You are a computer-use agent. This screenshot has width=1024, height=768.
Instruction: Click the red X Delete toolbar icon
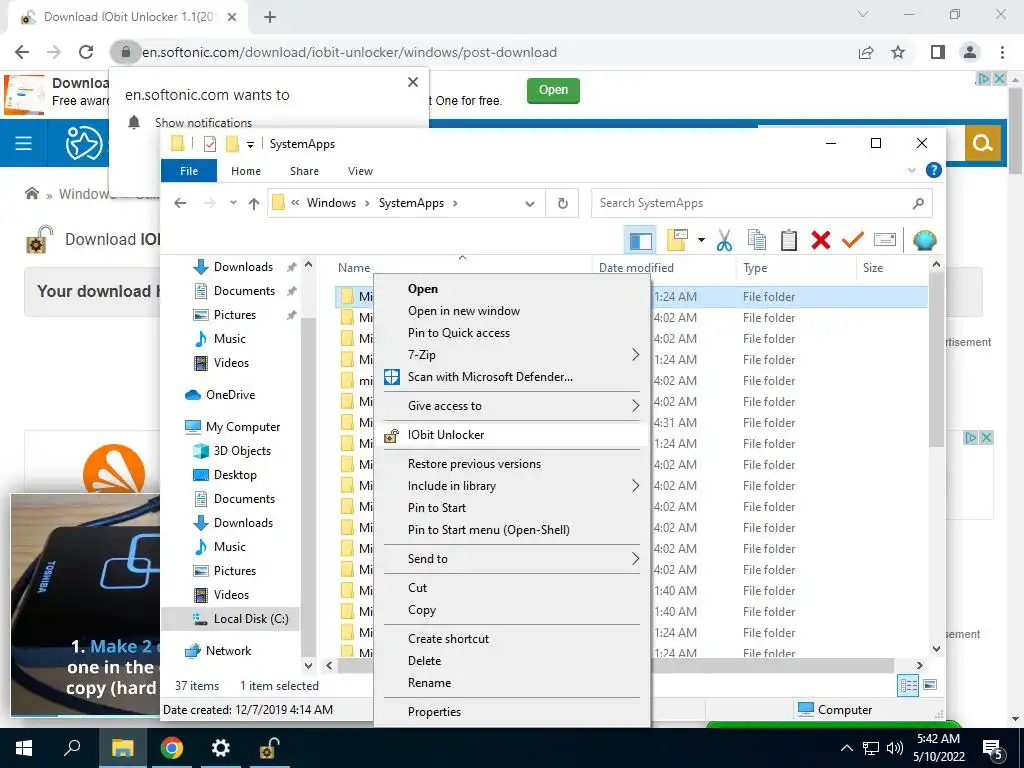click(821, 240)
